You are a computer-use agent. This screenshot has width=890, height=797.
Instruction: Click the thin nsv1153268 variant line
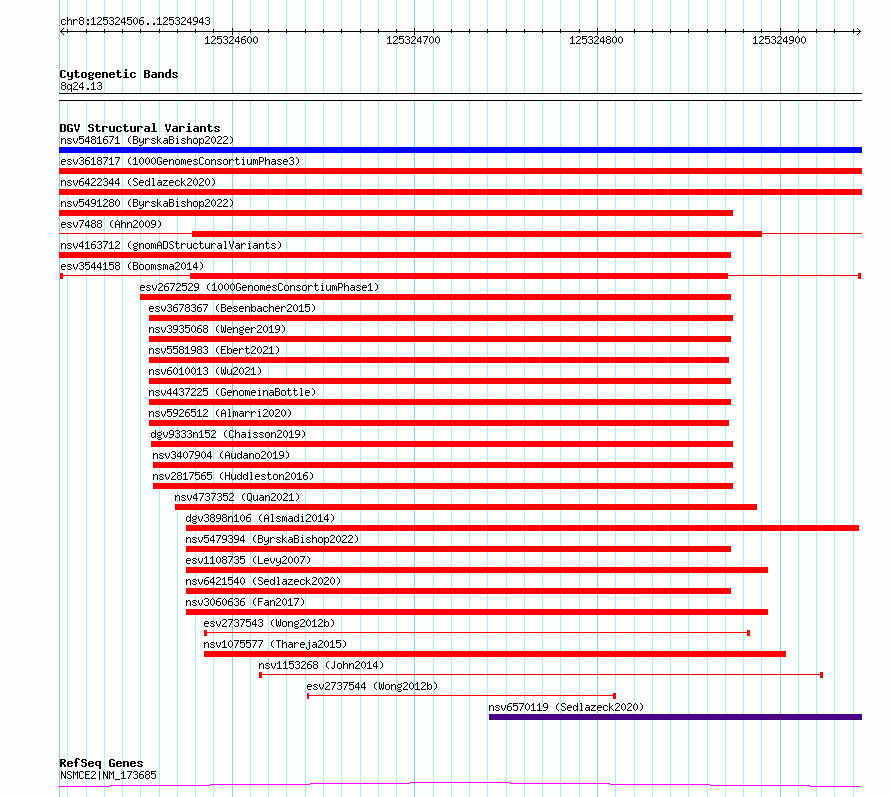(x=541, y=675)
